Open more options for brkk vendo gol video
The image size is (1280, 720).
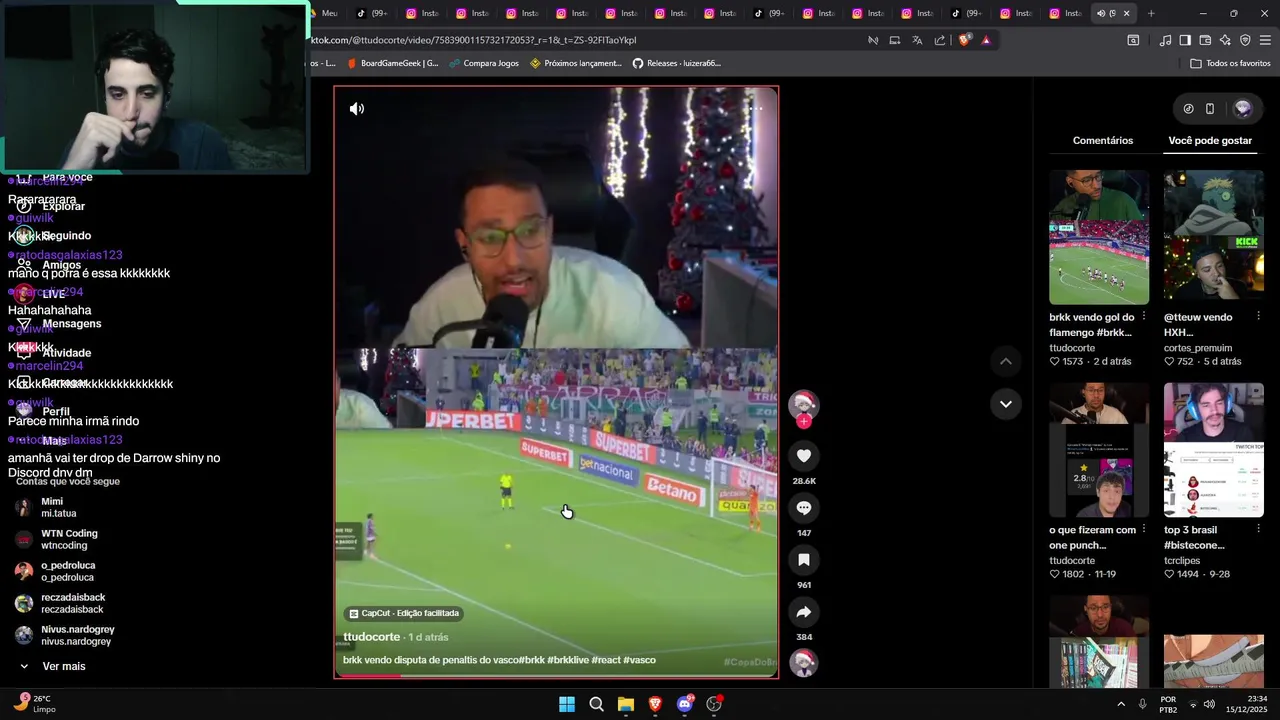tap(1144, 317)
